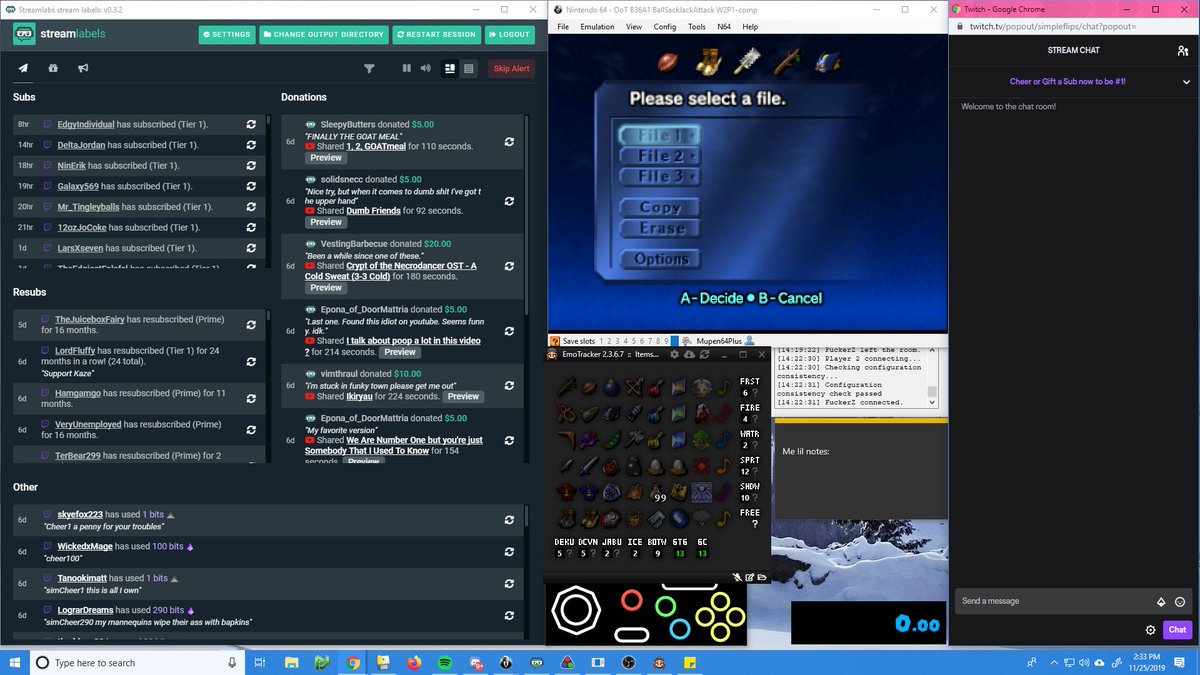Replay VestingBarbecue donation alert

pyautogui.click(x=509, y=266)
